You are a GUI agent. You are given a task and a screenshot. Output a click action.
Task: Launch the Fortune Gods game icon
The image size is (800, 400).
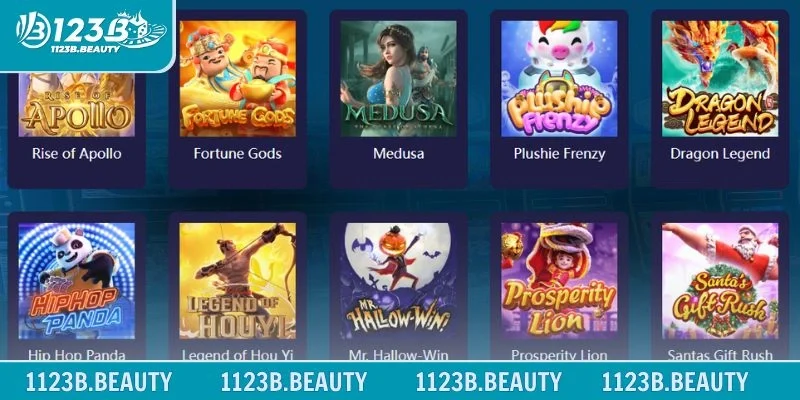point(237,79)
